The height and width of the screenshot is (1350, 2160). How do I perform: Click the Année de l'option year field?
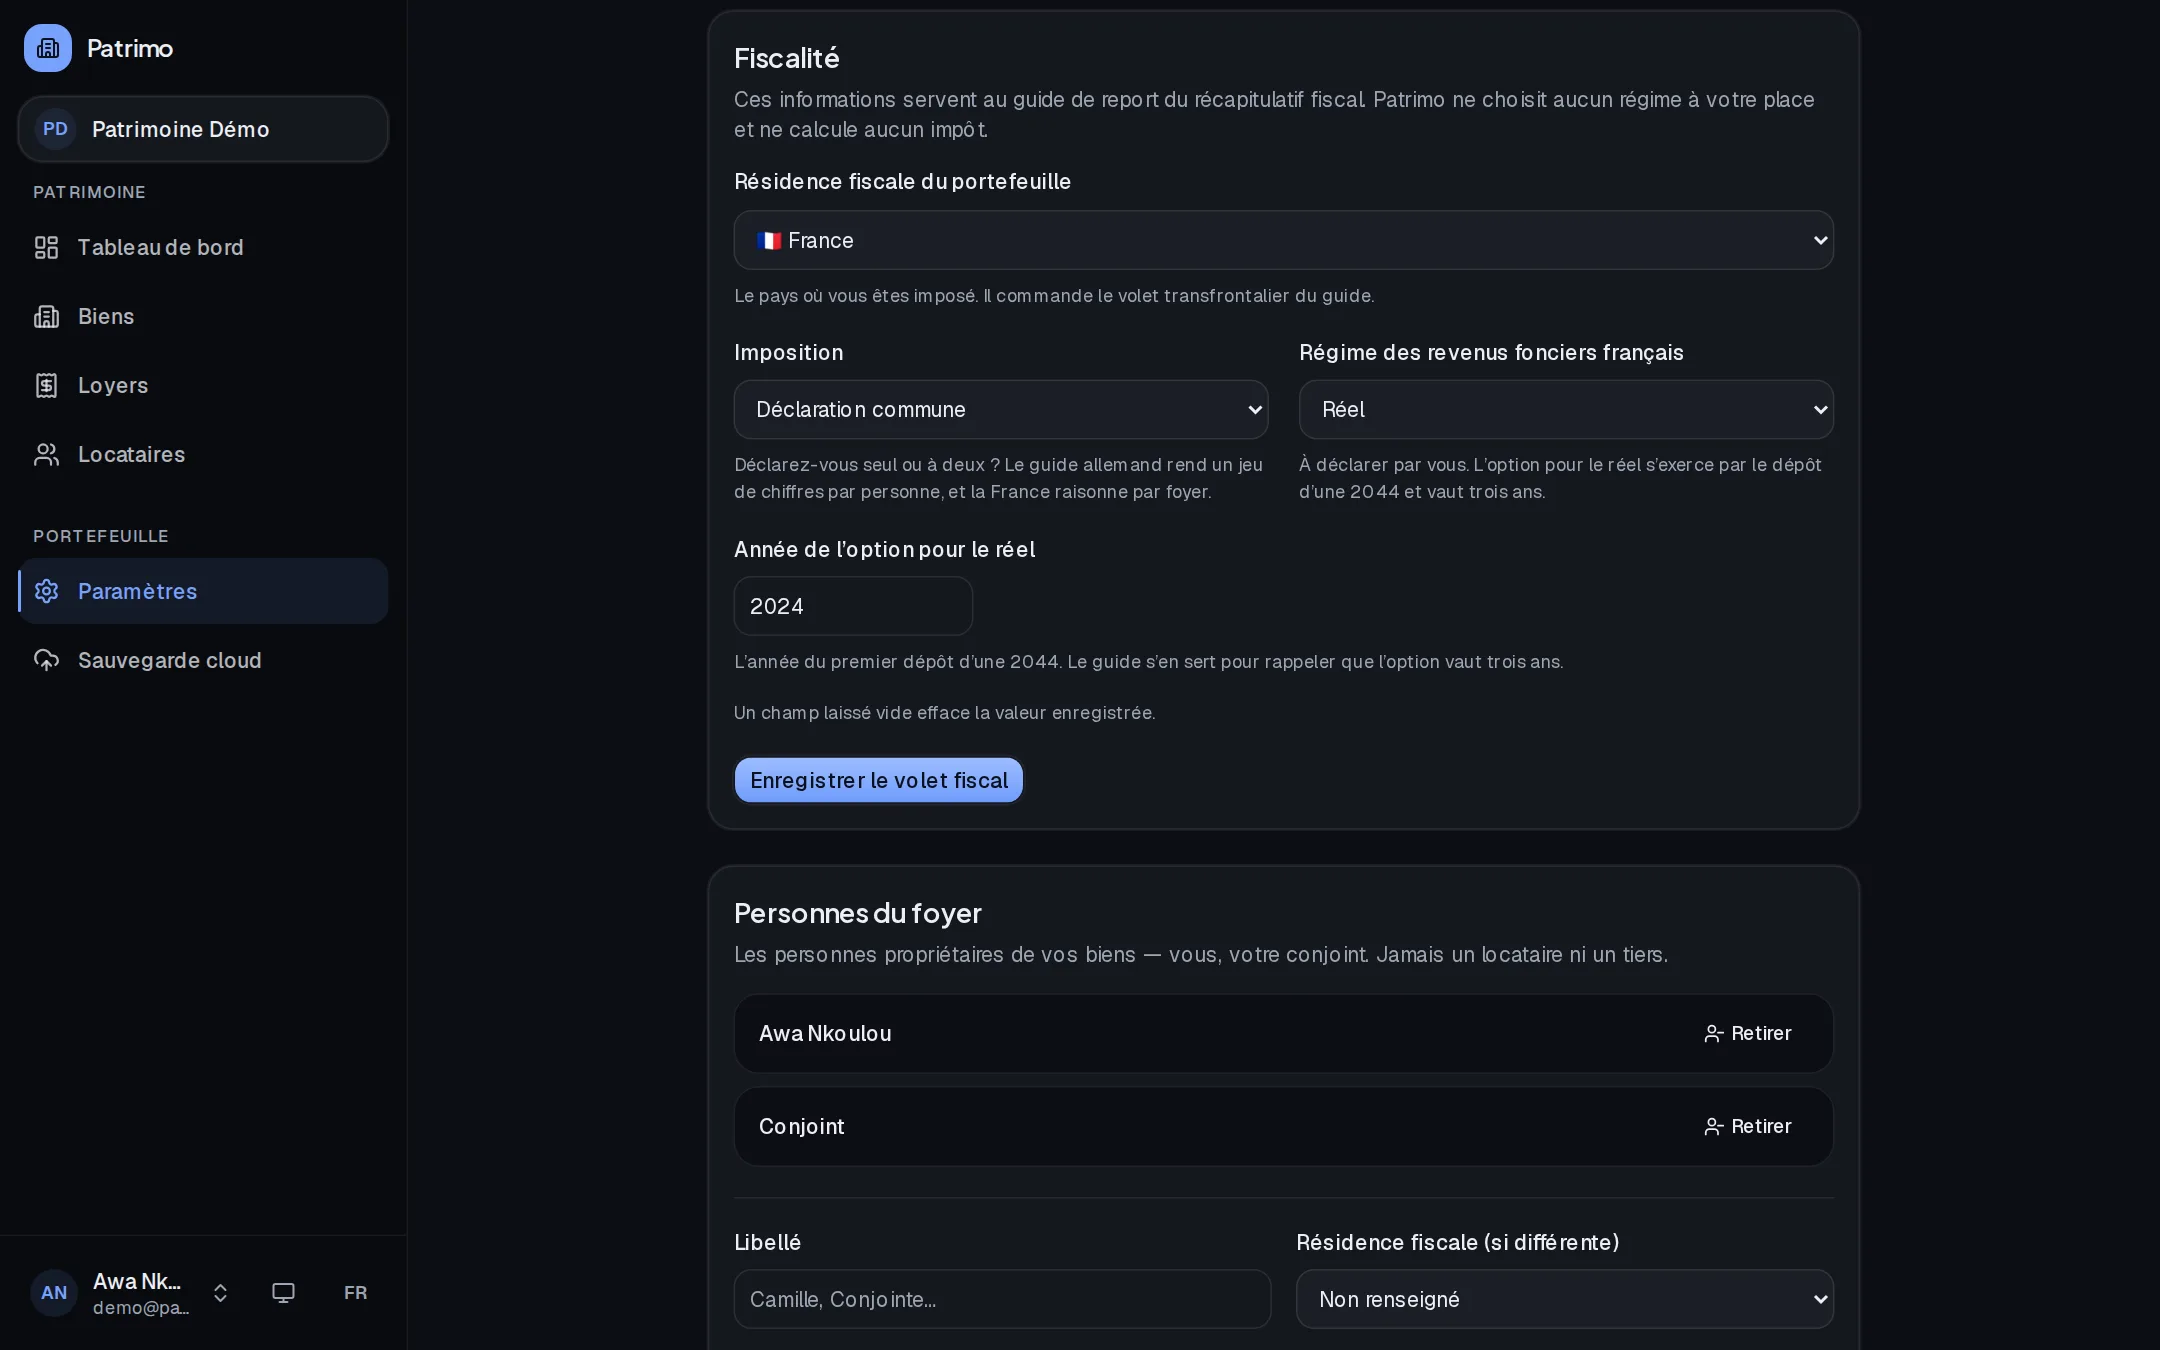coord(853,606)
